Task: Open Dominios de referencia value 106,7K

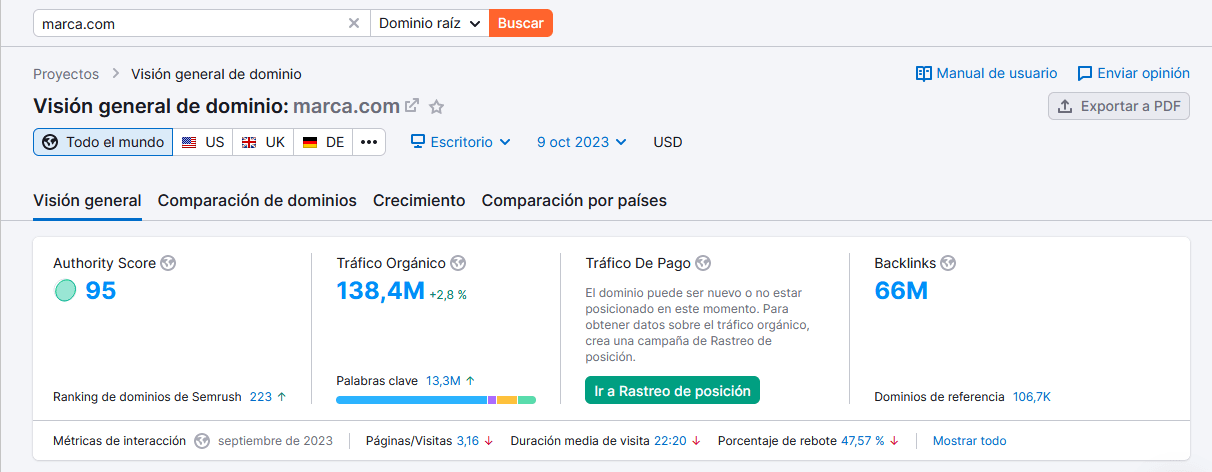Action: coord(1032,397)
